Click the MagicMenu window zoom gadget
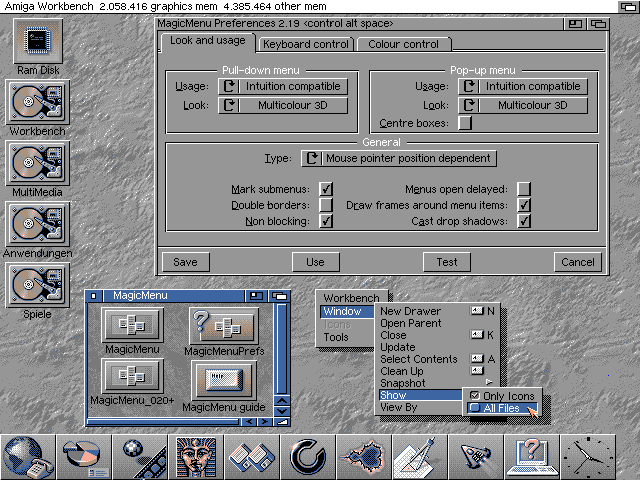The width and height of the screenshot is (640, 480). (x=256, y=296)
